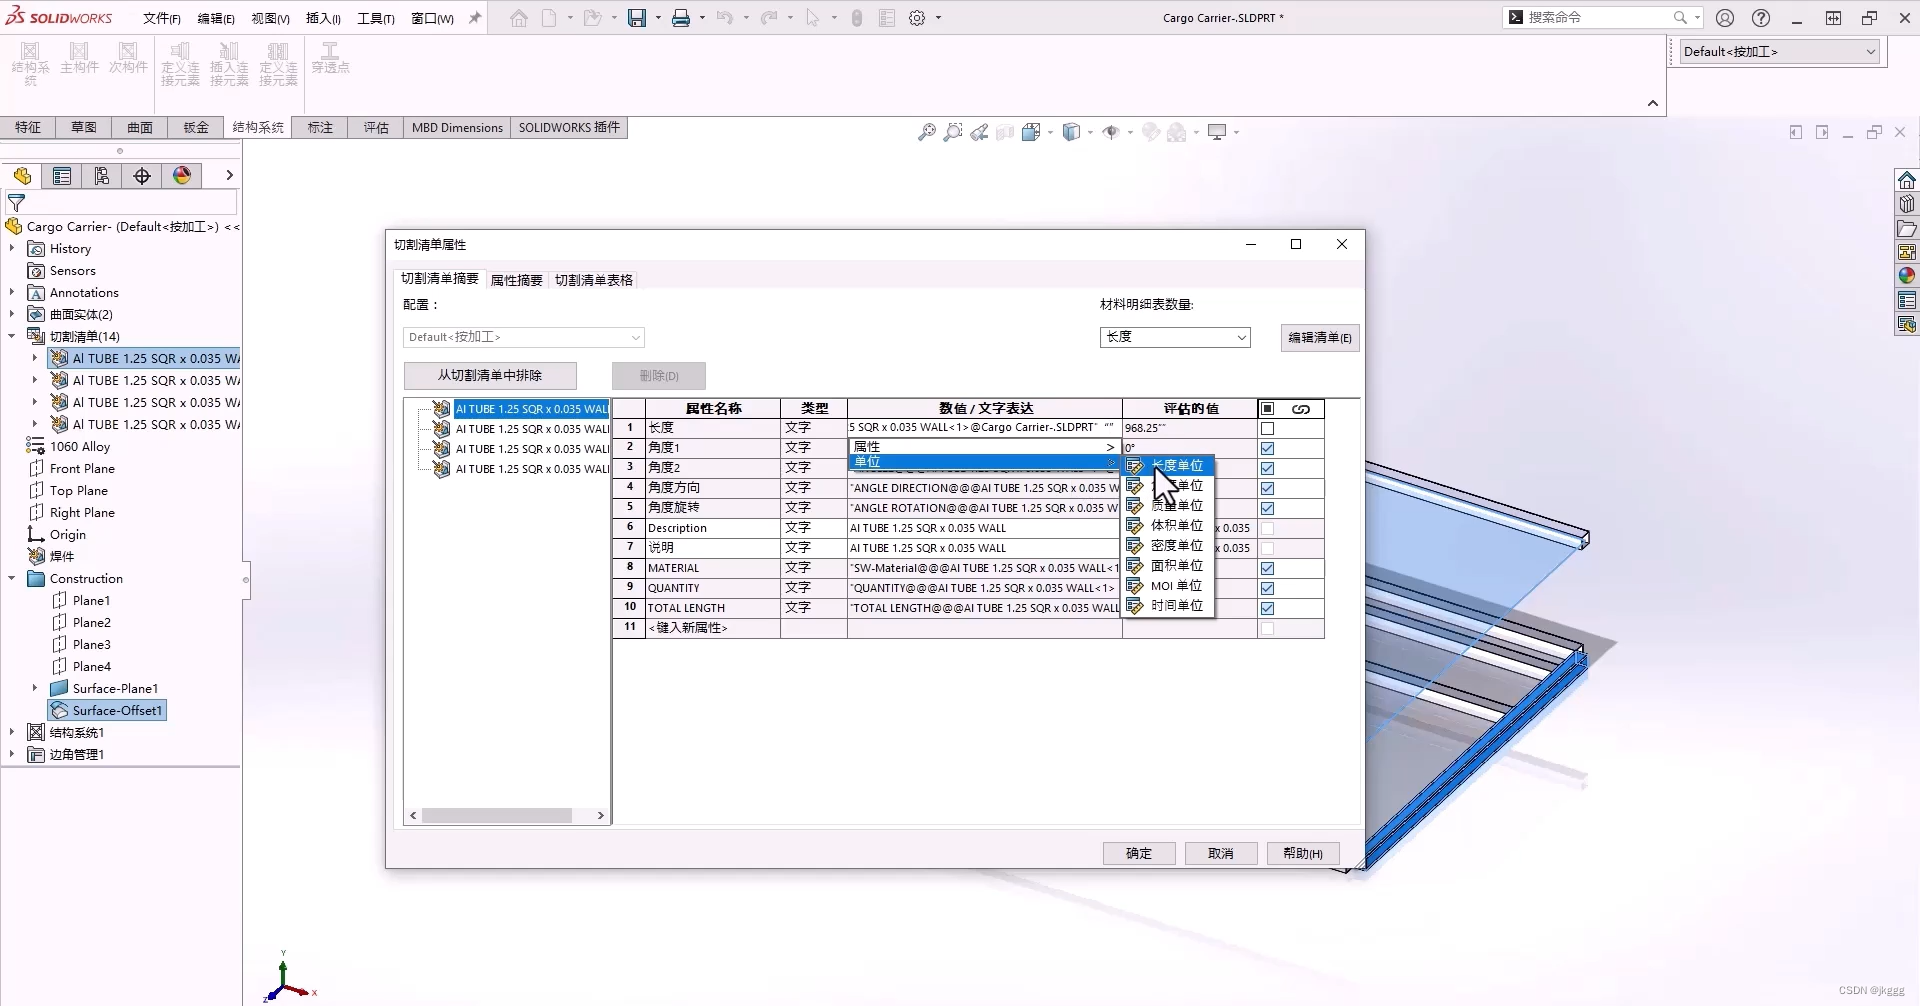1920x1006 pixels.
Task: Open the Appearances color ball icon in task pane
Action: click(1907, 276)
